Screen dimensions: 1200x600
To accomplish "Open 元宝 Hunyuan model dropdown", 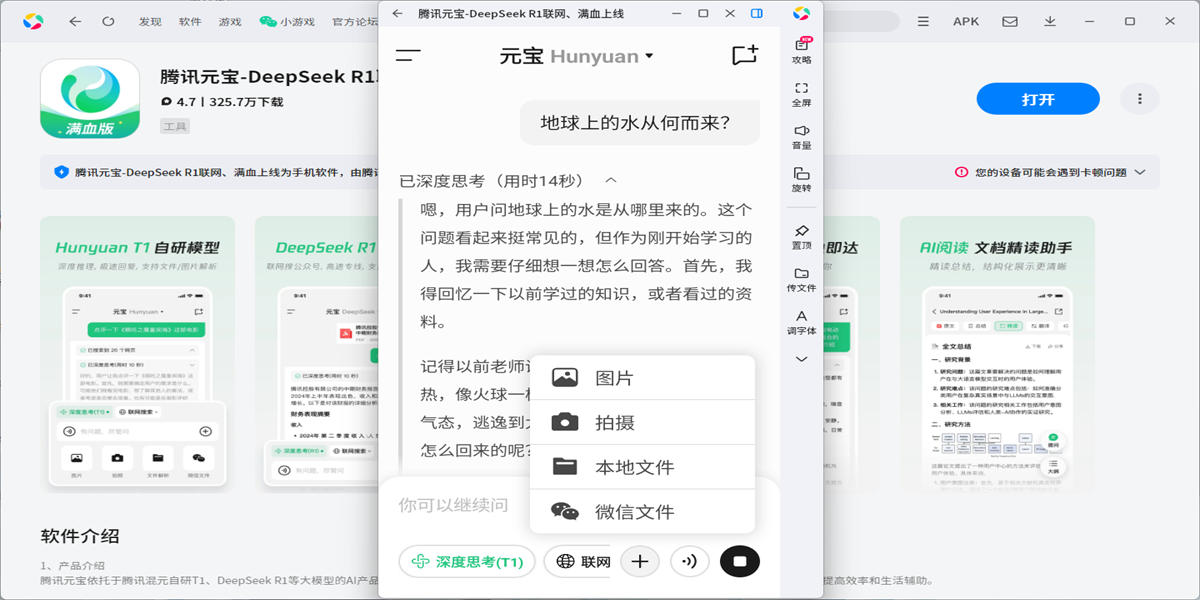I will (576, 56).
